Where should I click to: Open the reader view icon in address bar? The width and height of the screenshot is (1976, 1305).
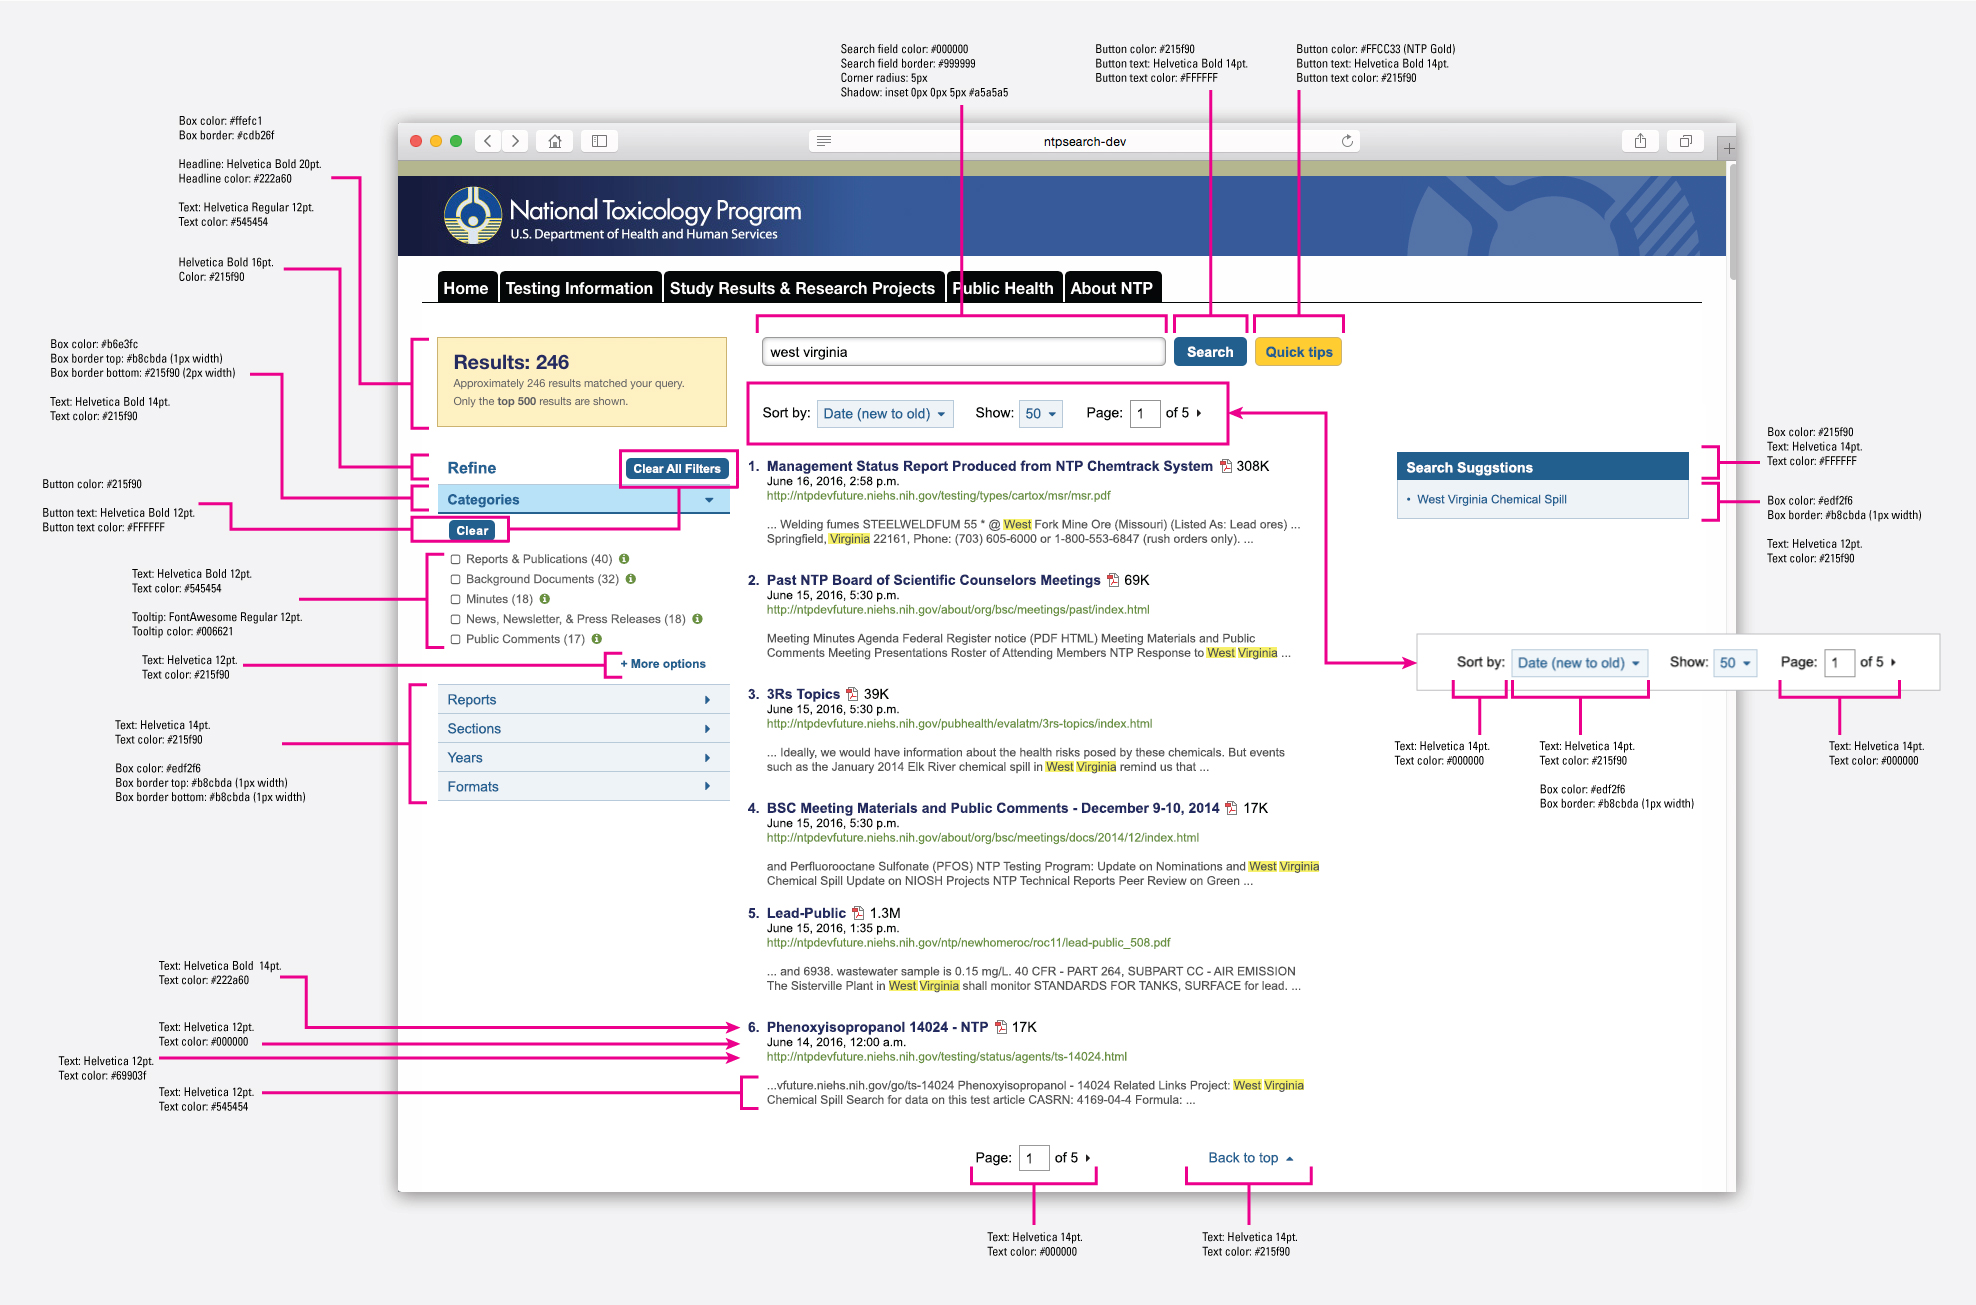[x=824, y=141]
